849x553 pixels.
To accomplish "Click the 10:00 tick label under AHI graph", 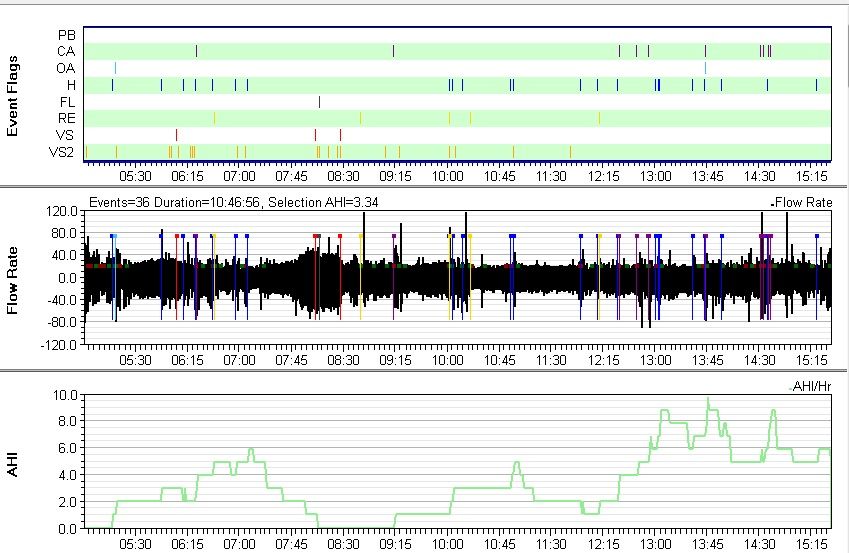I will [447, 544].
